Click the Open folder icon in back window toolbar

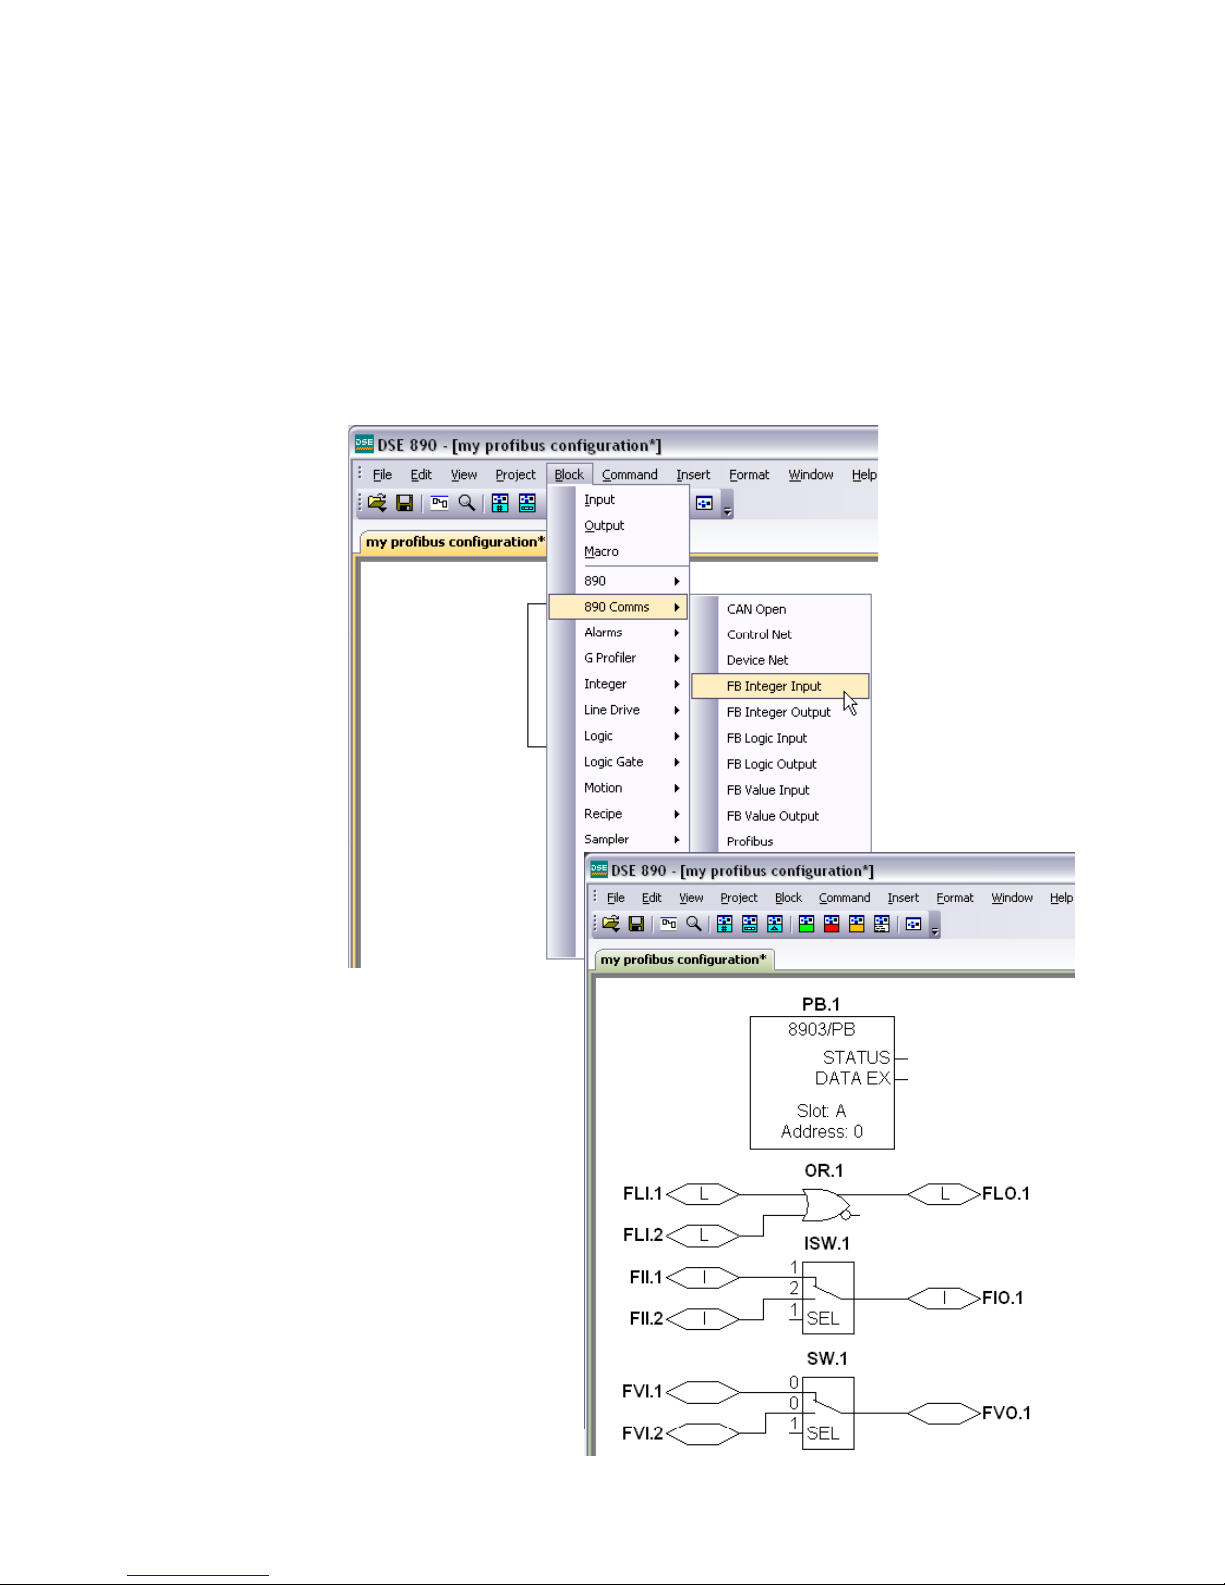377,503
